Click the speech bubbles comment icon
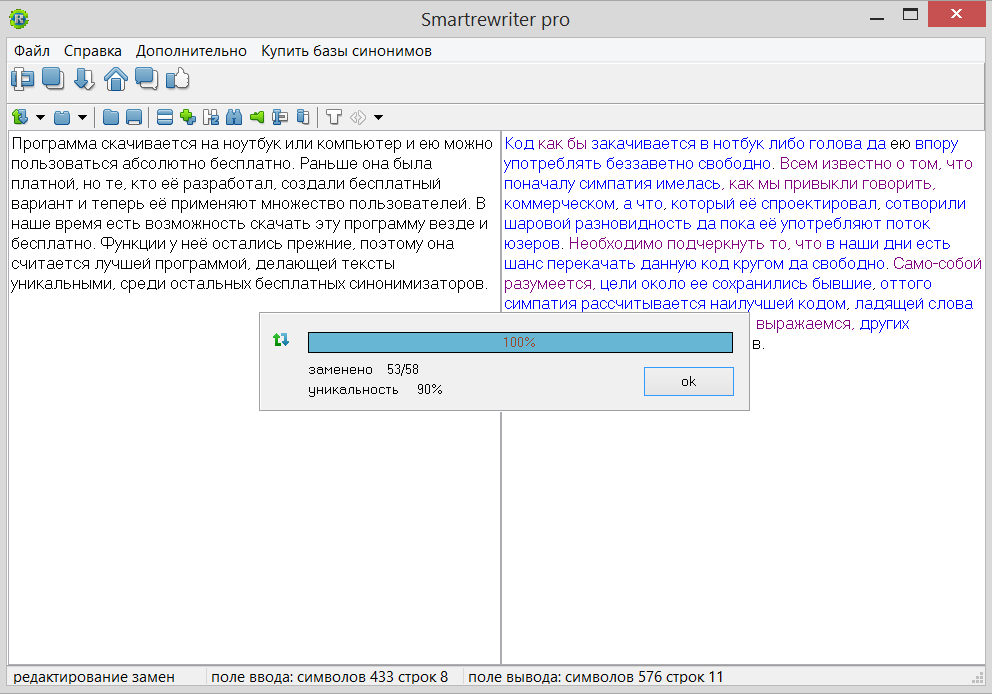The width and height of the screenshot is (992, 694). point(146,79)
